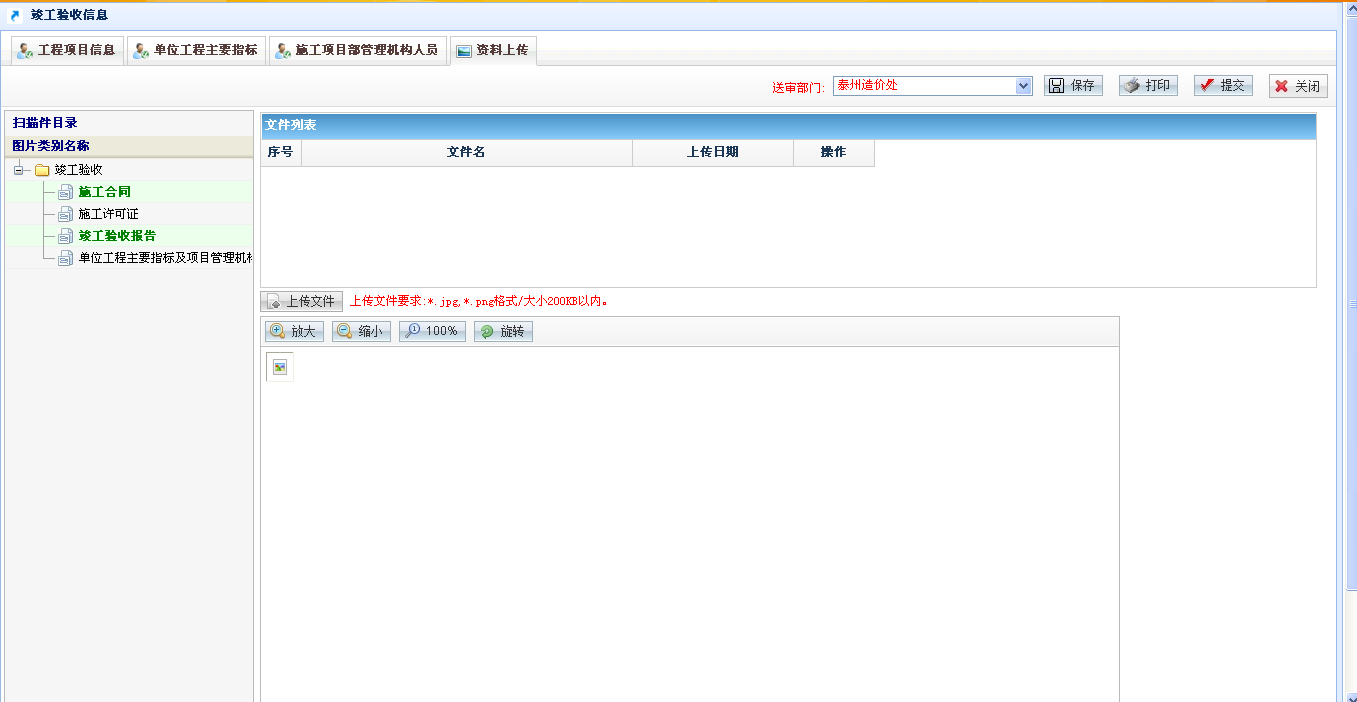Screen dimensions: 1357x702
Task: Click the 打印 printer button
Action: click(x=1148, y=86)
